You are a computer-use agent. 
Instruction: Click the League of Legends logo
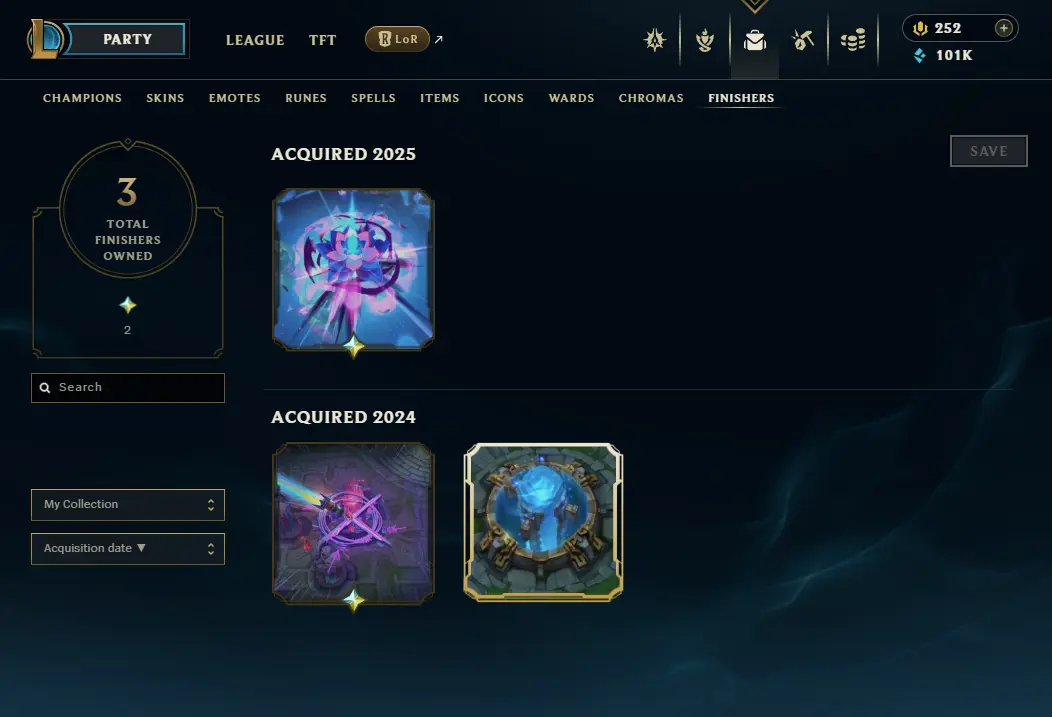45,39
